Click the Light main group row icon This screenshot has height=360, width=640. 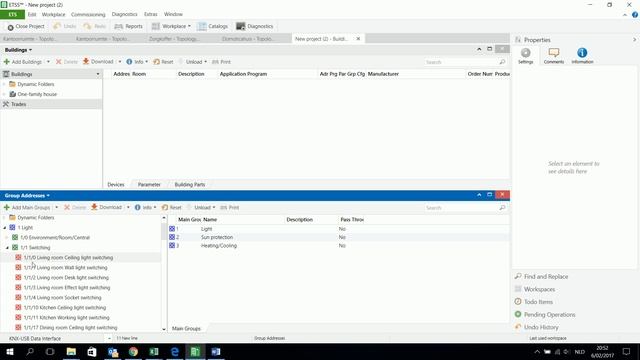click(x=172, y=229)
